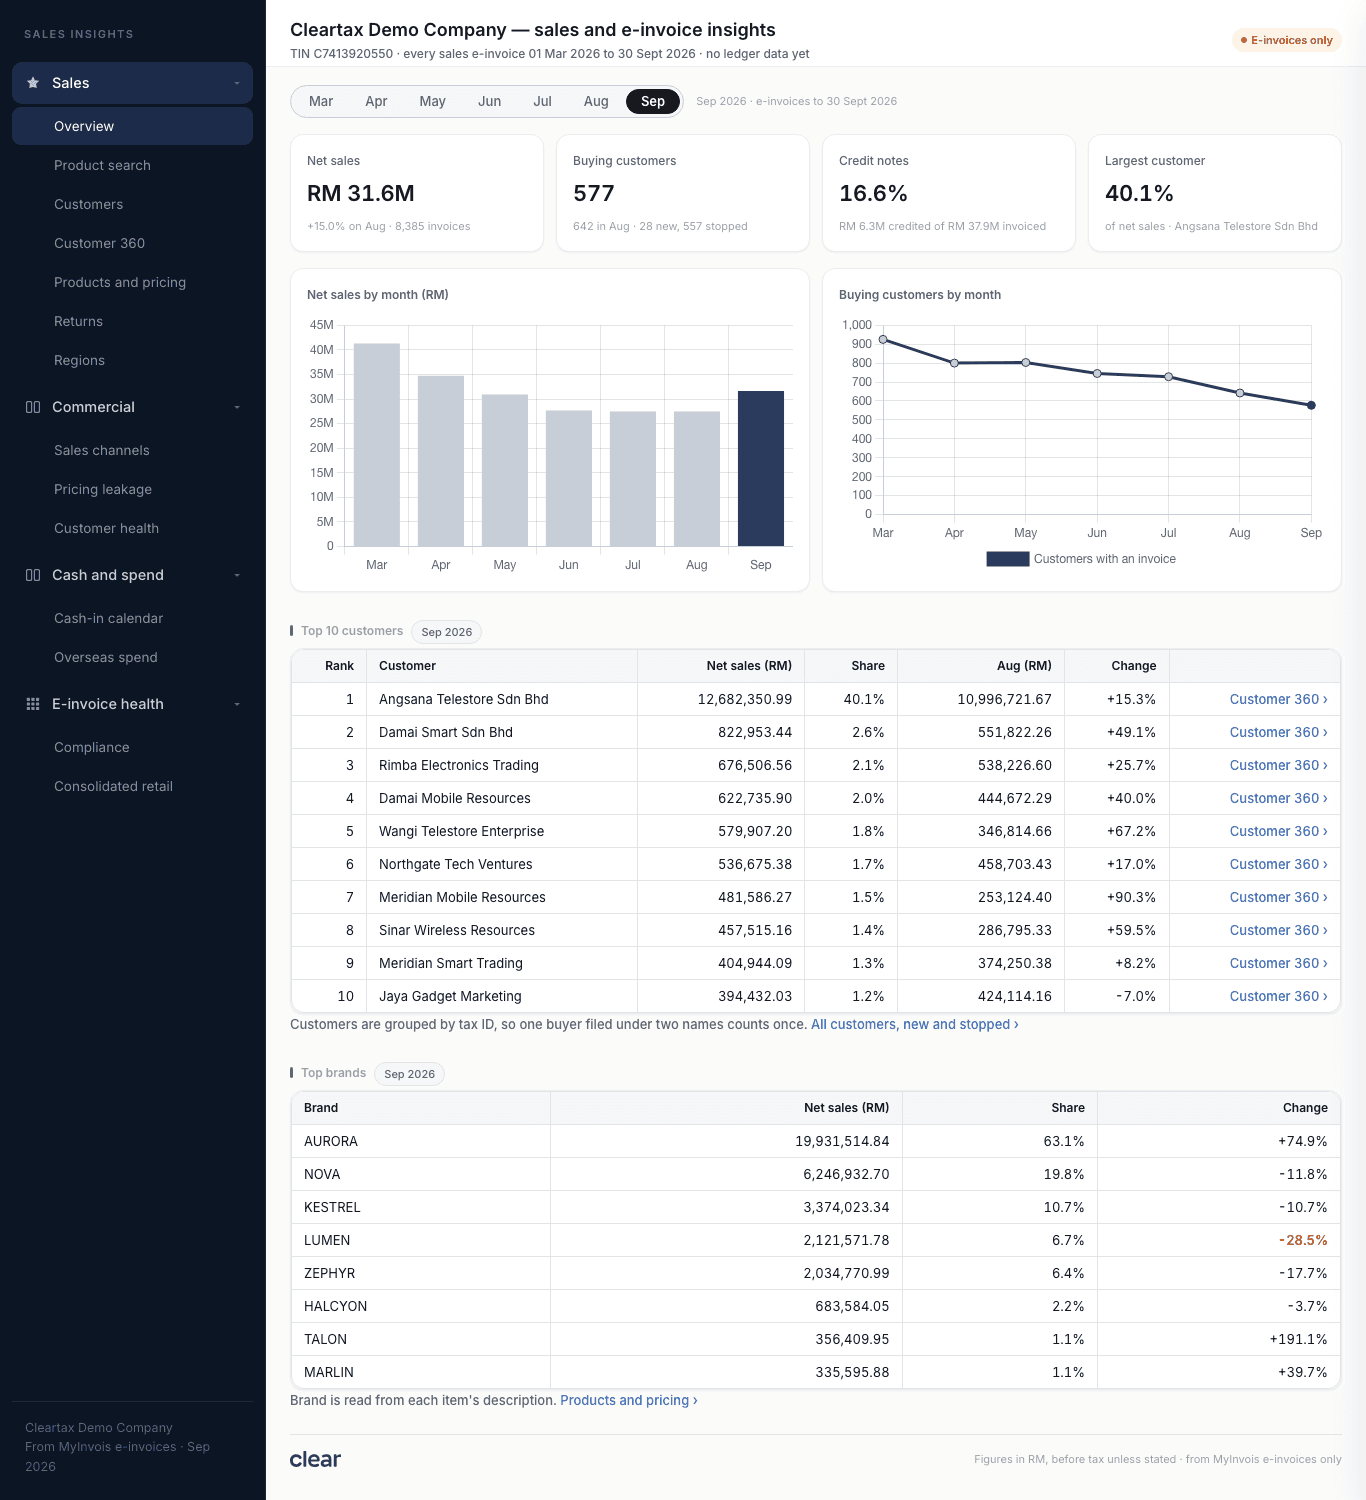Open Customer 360 sidebar item

tap(132, 243)
